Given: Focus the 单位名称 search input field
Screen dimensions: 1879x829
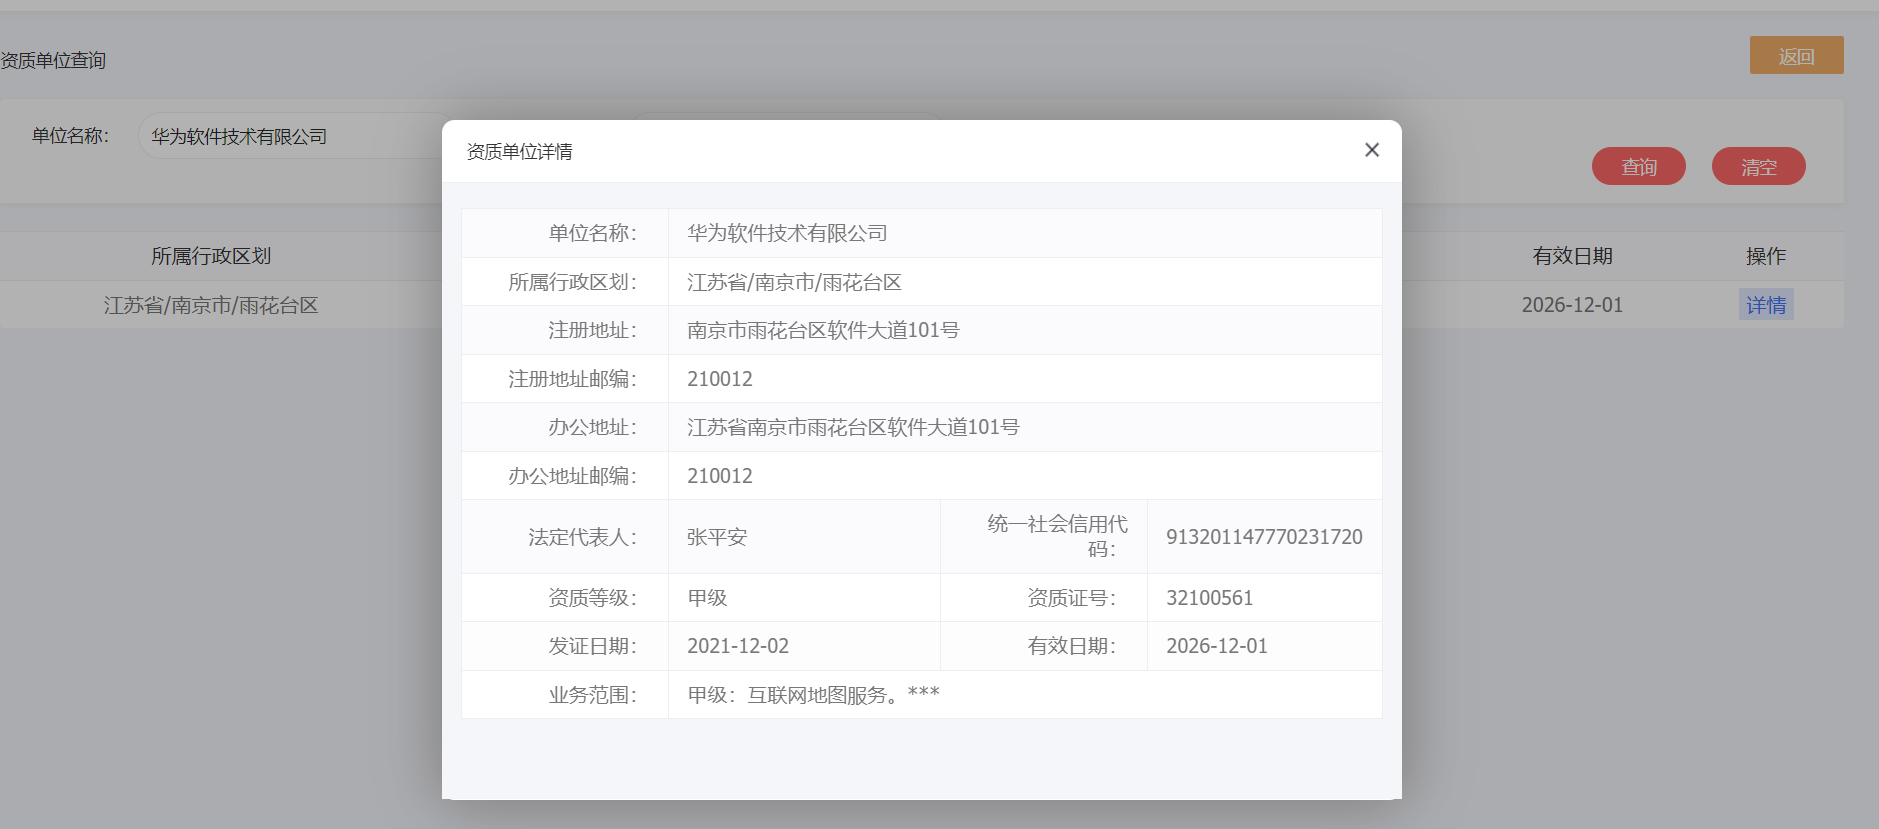Looking at the screenshot, I should pyautogui.click(x=290, y=136).
